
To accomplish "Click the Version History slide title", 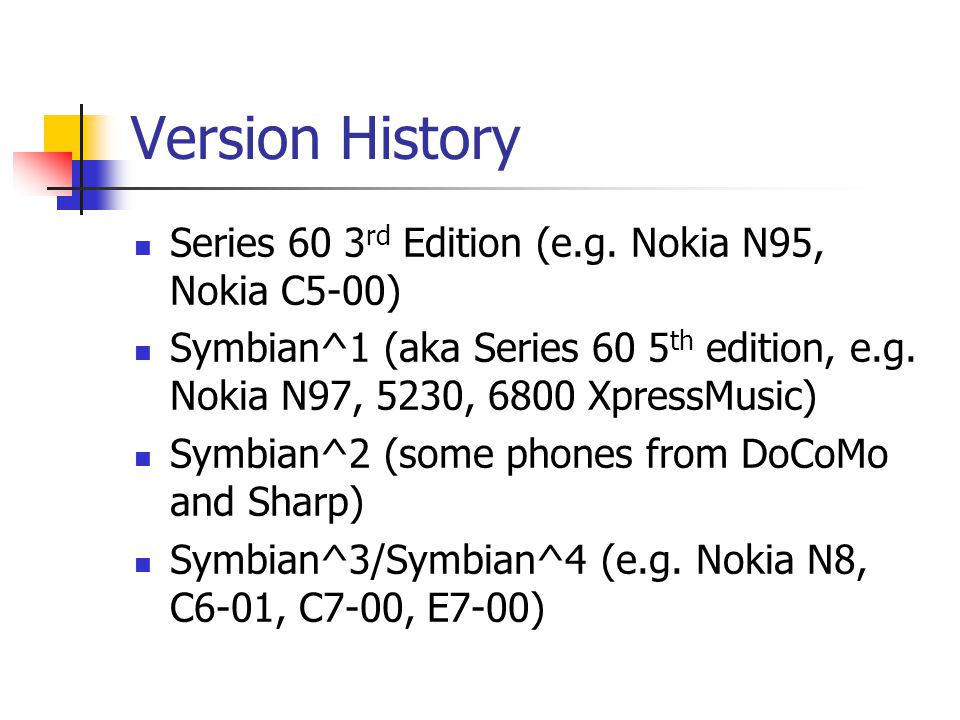I will [325, 141].
